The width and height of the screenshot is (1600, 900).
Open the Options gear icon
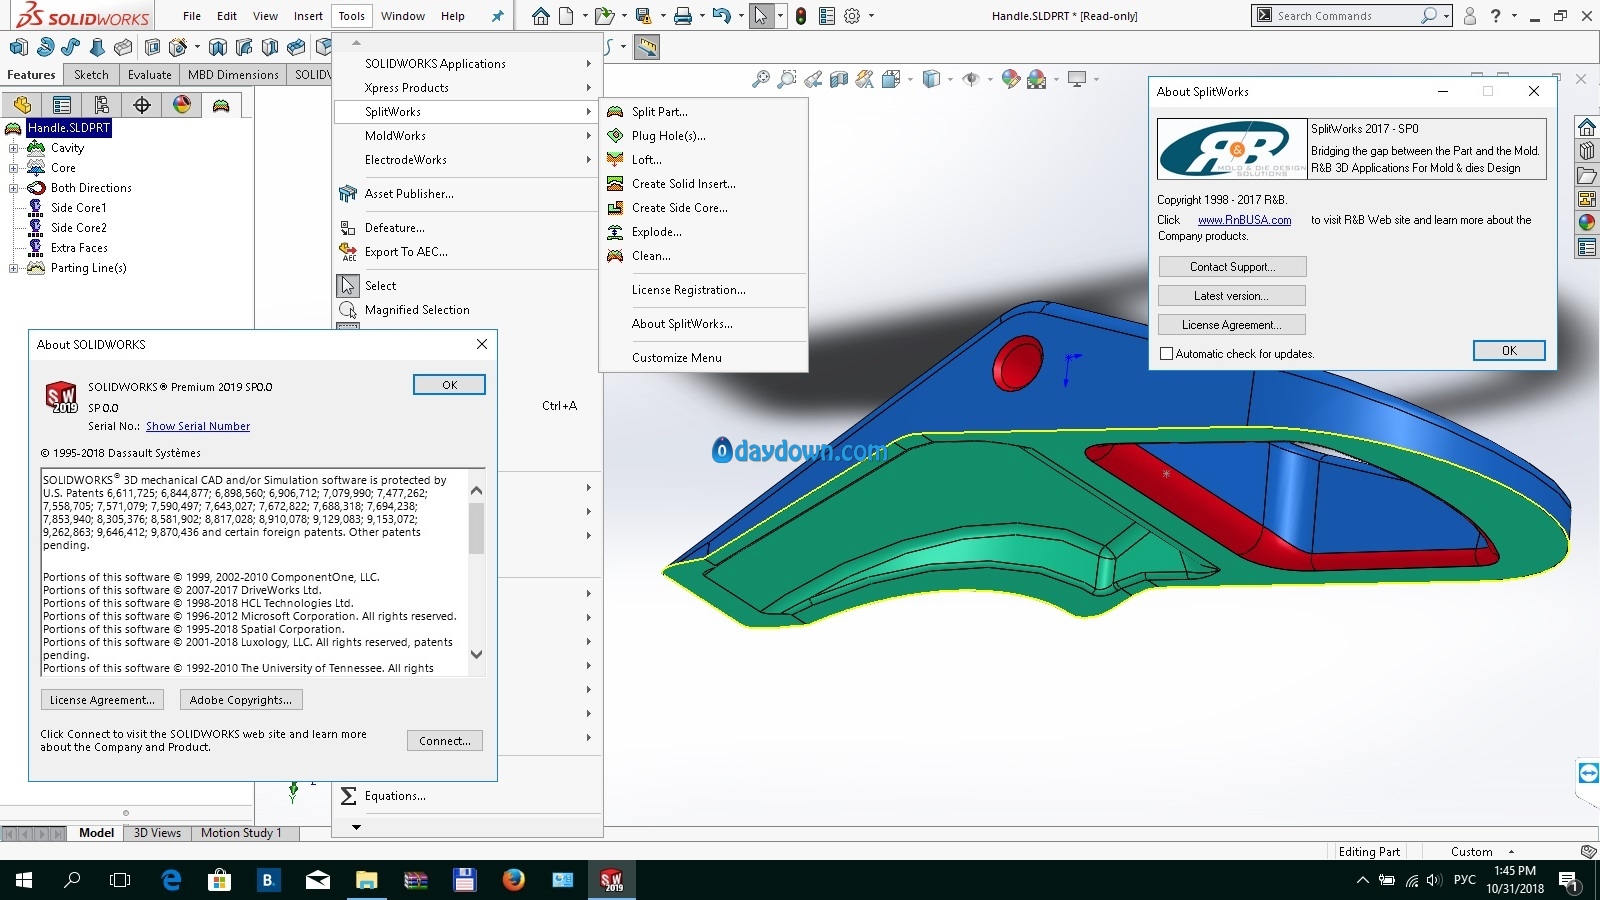(x=852, y=16)
